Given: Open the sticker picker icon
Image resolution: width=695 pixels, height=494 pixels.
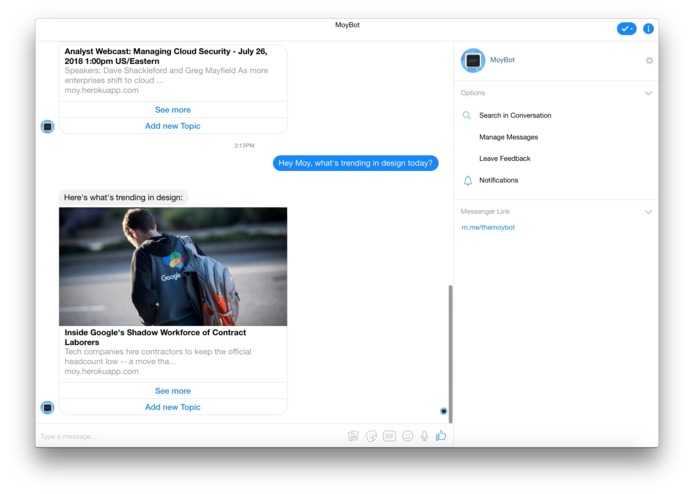Looking at the screenshot, I should [371, 436].
